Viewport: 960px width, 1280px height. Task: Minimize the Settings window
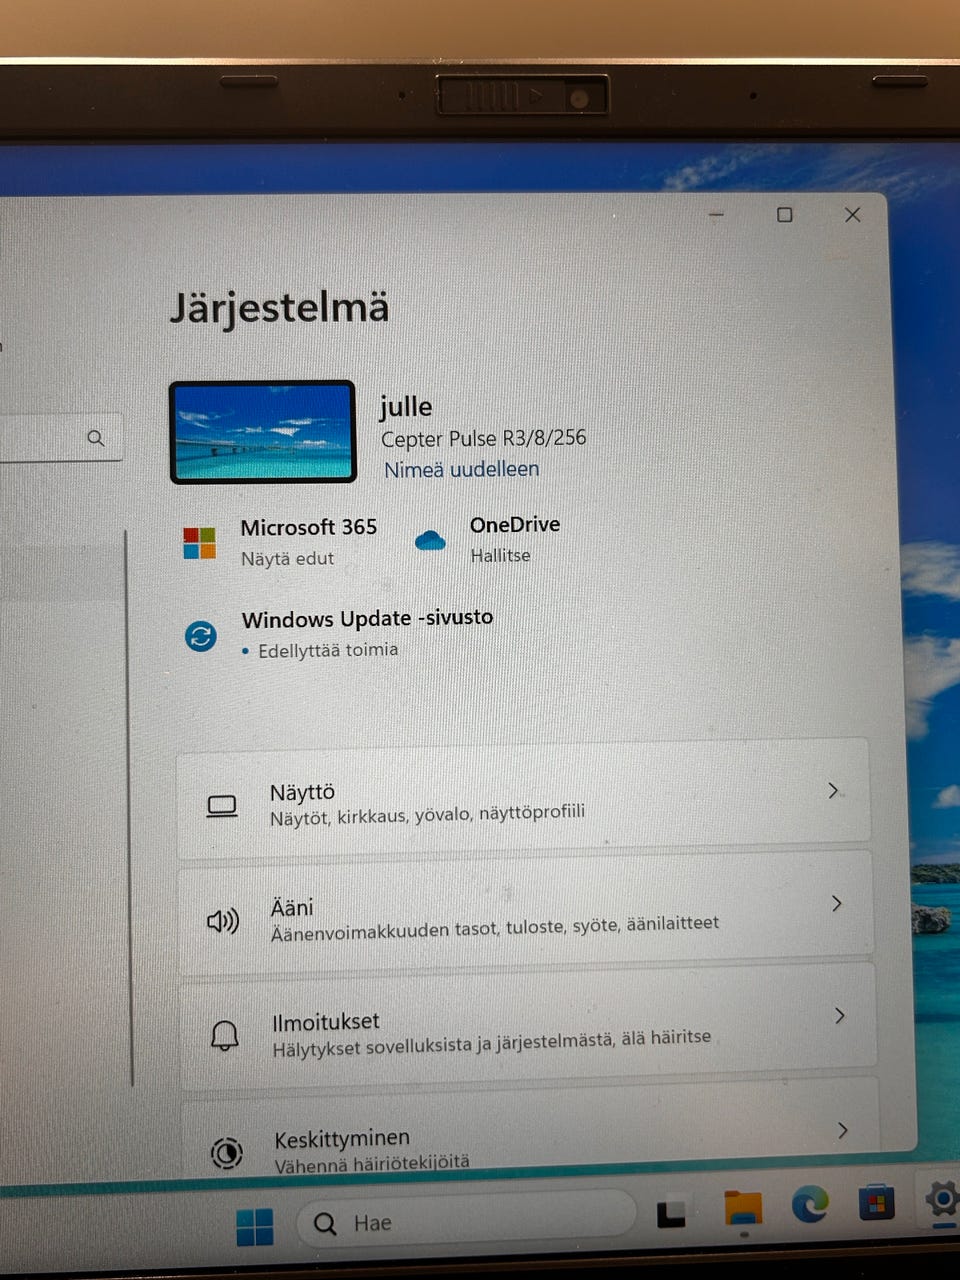point(716,215)
